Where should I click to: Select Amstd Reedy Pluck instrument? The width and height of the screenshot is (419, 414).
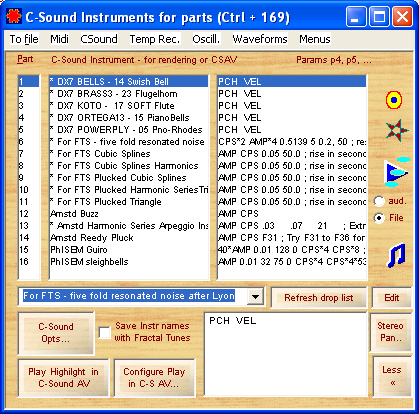coord(129,238)
